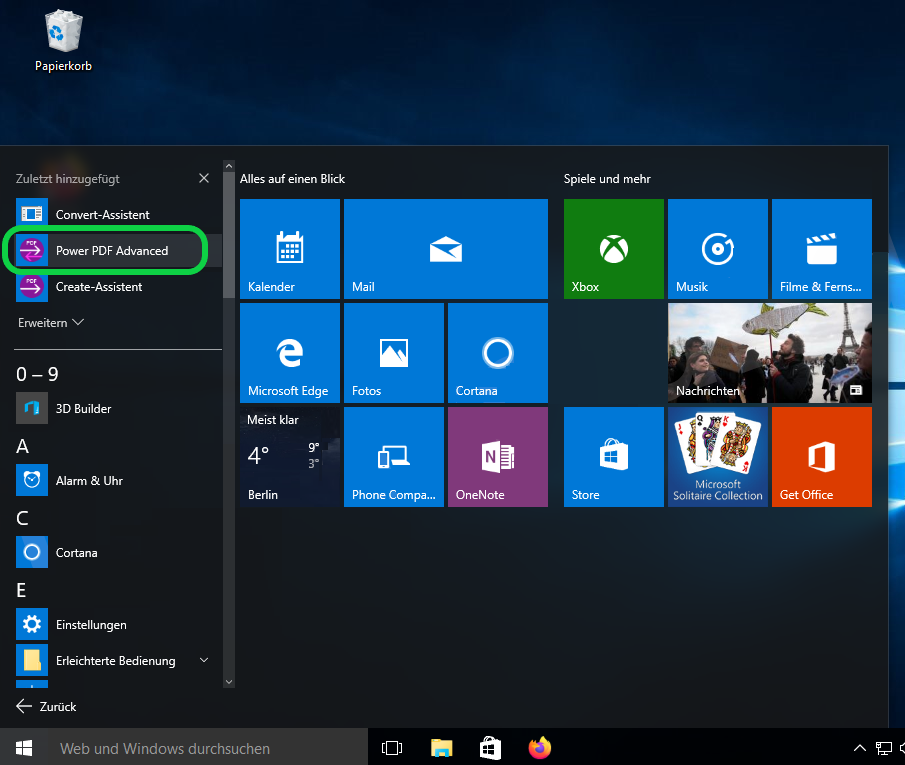Screen dimensions: 905x765
Task: Click the app list scroll up arrow
Action: coord(229,166)
